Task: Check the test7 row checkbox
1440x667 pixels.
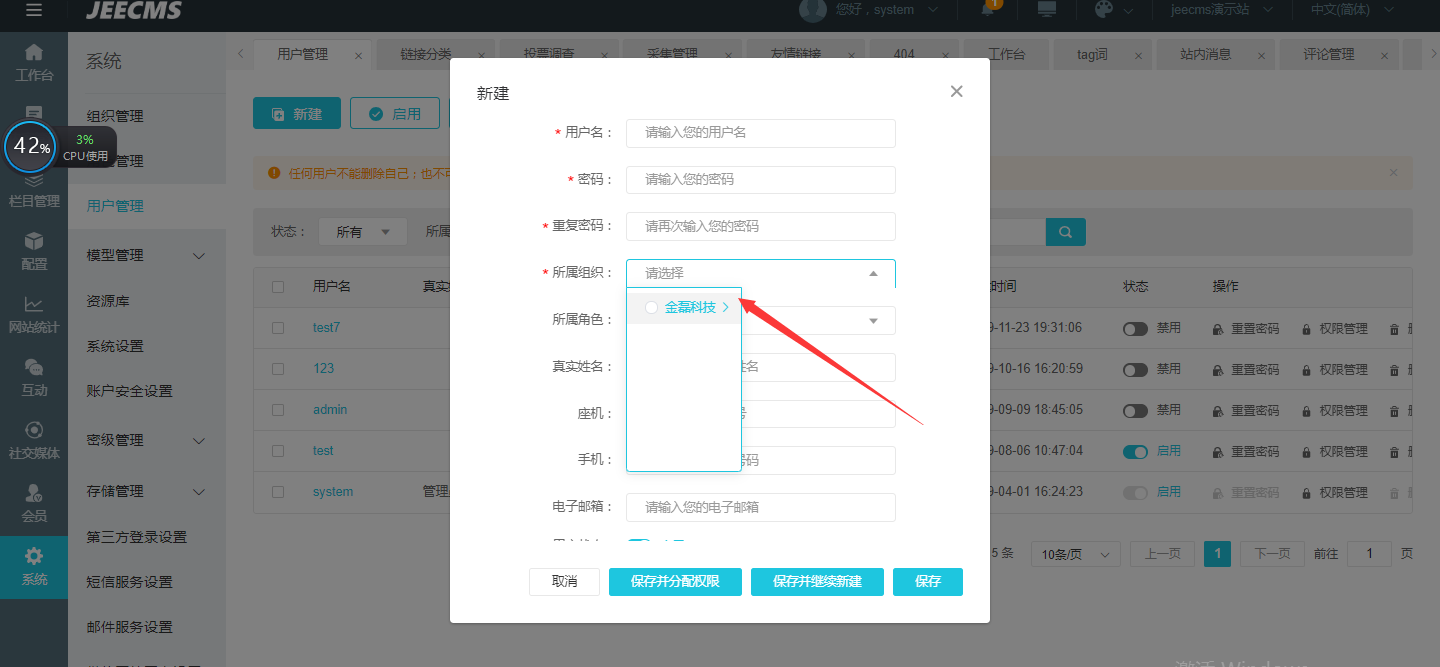Action: point(278,328)
